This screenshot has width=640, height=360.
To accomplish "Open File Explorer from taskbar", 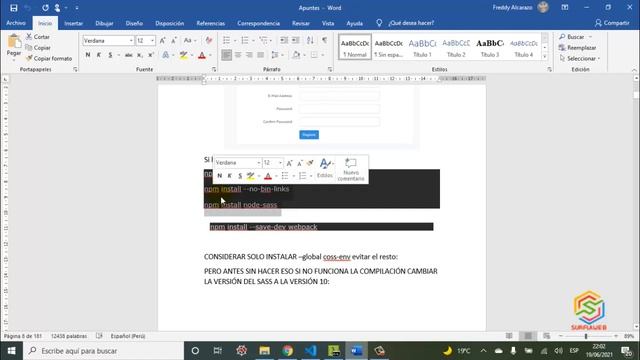I will (x=264, y=351).
